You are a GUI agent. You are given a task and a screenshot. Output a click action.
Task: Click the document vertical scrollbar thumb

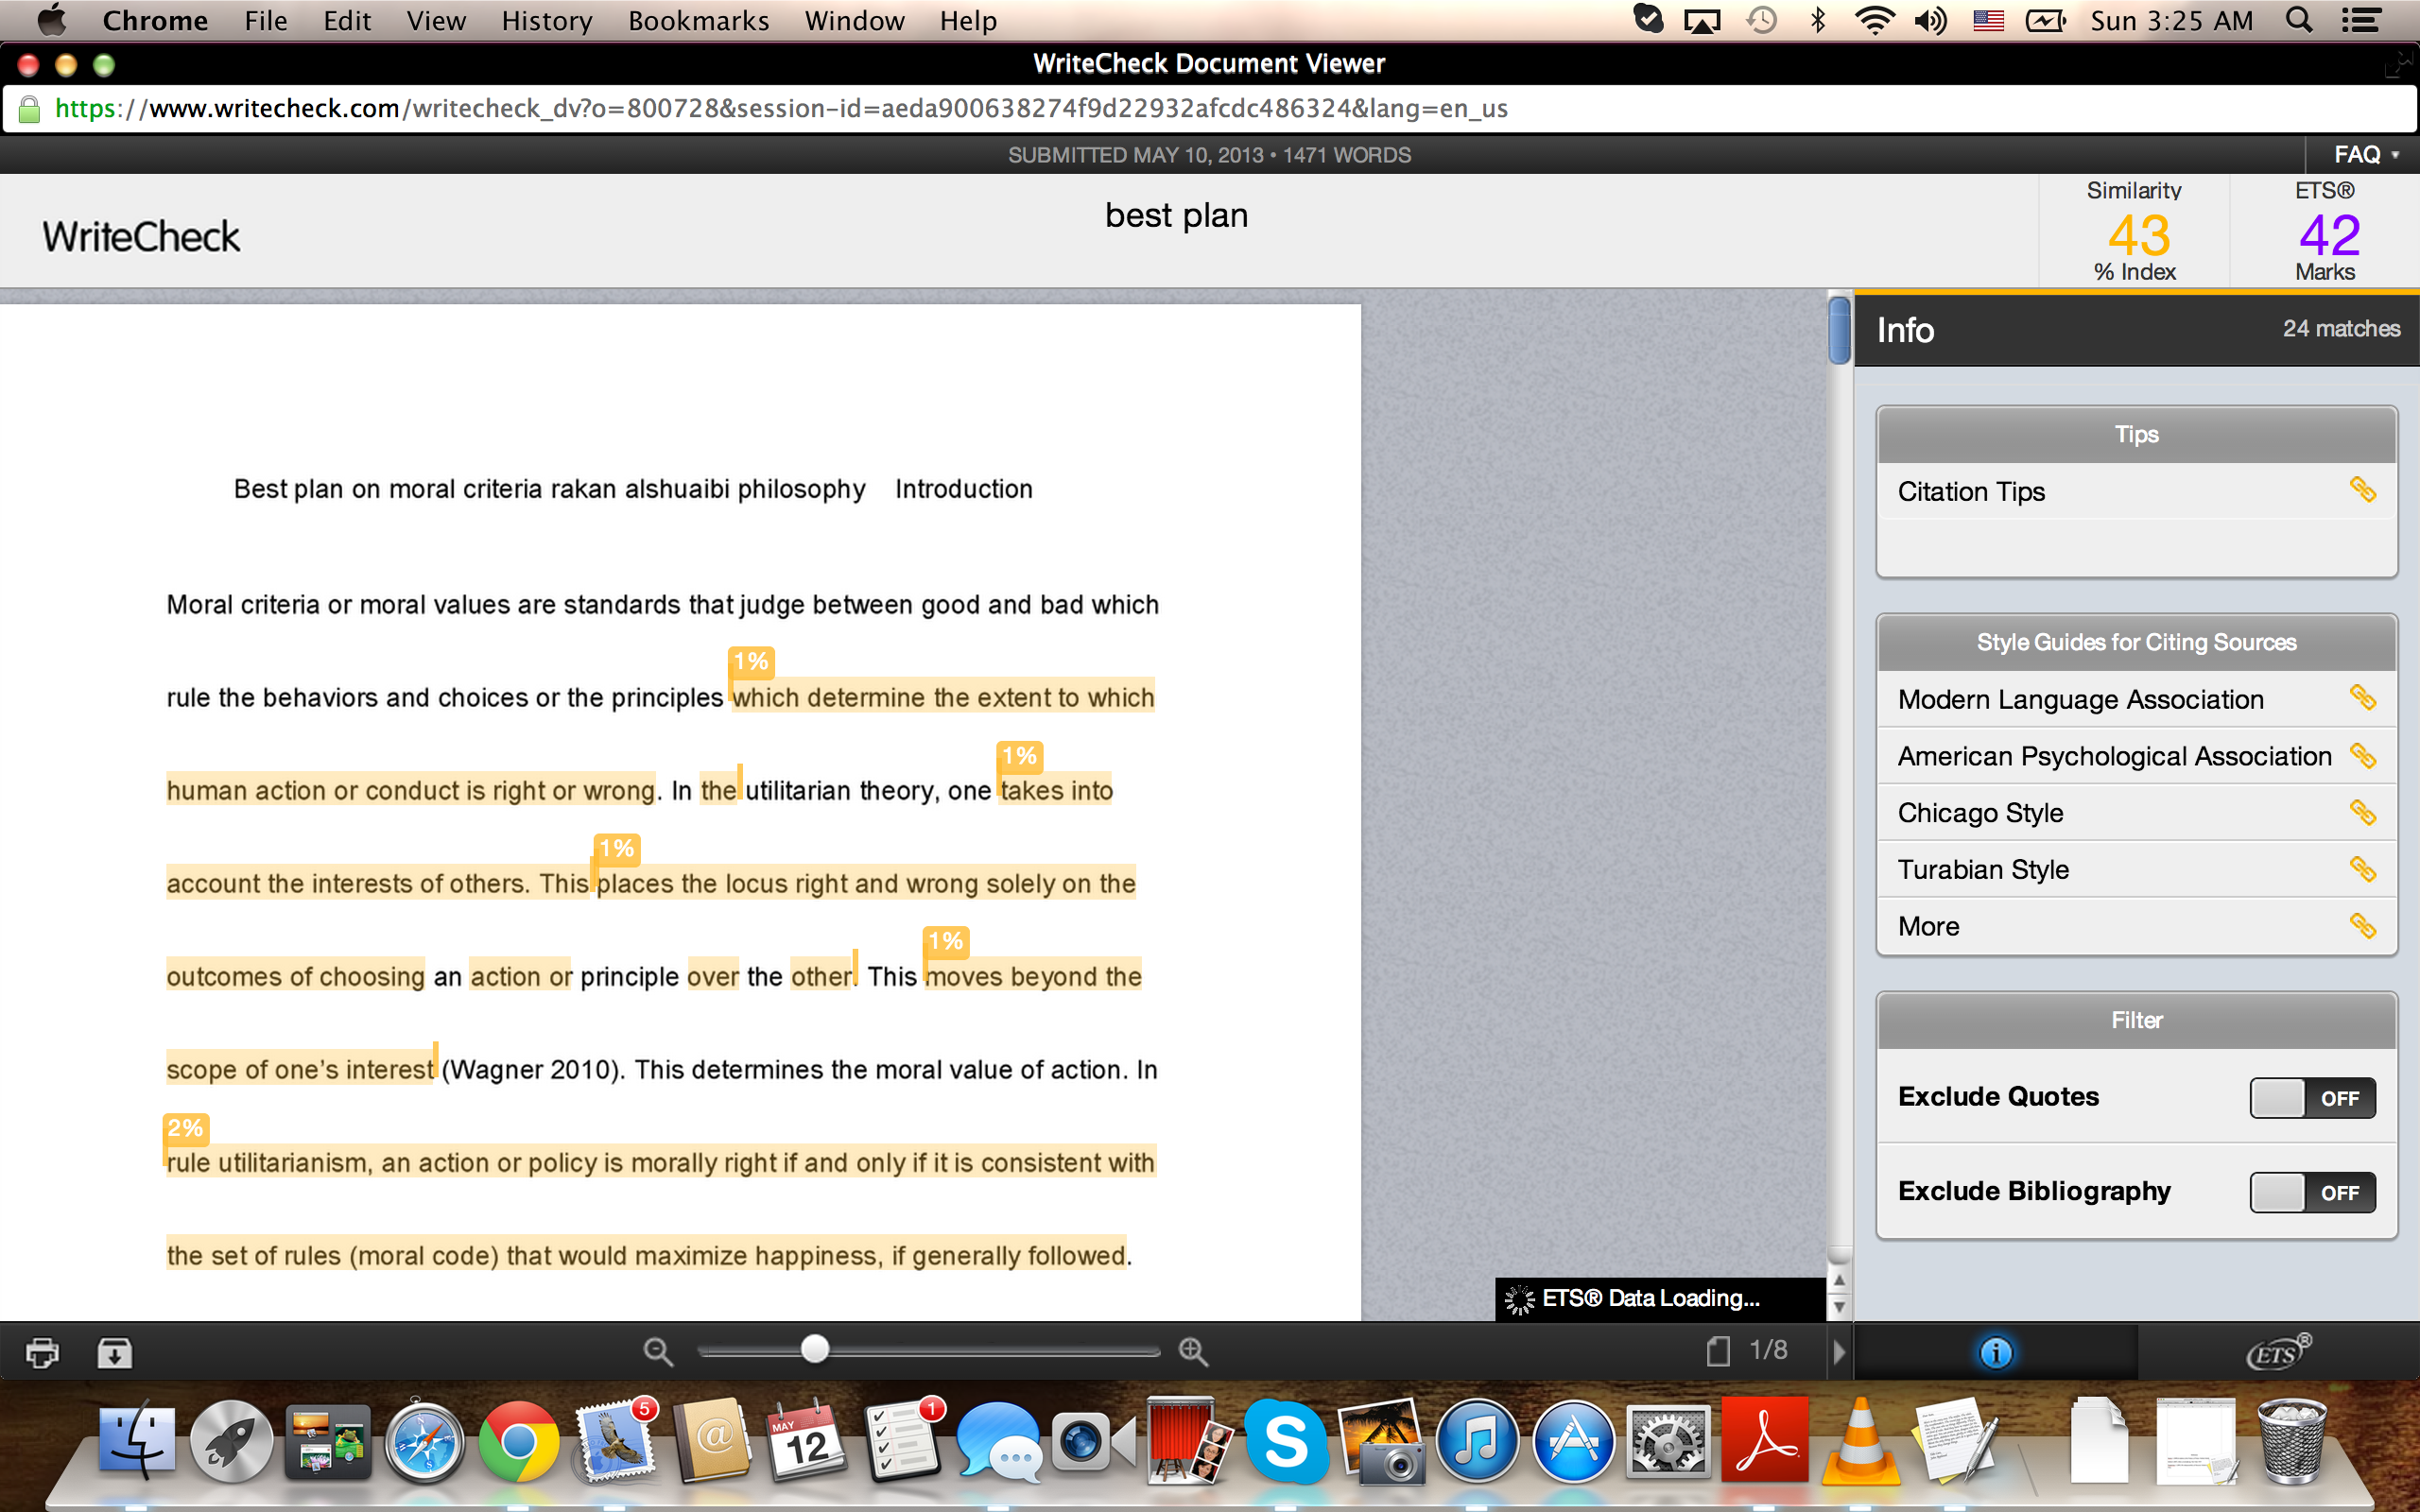click(1839, 329)
